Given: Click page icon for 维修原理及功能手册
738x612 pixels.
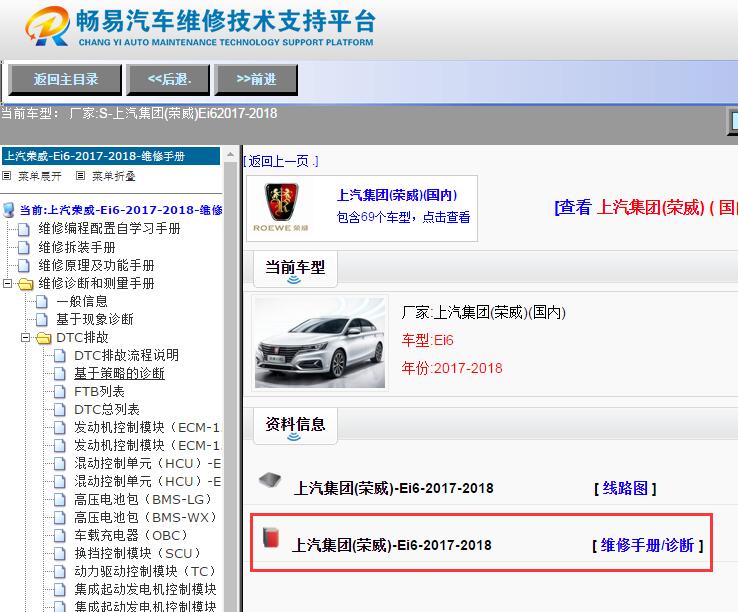Looking at the screenshot, I should (24, 266).
